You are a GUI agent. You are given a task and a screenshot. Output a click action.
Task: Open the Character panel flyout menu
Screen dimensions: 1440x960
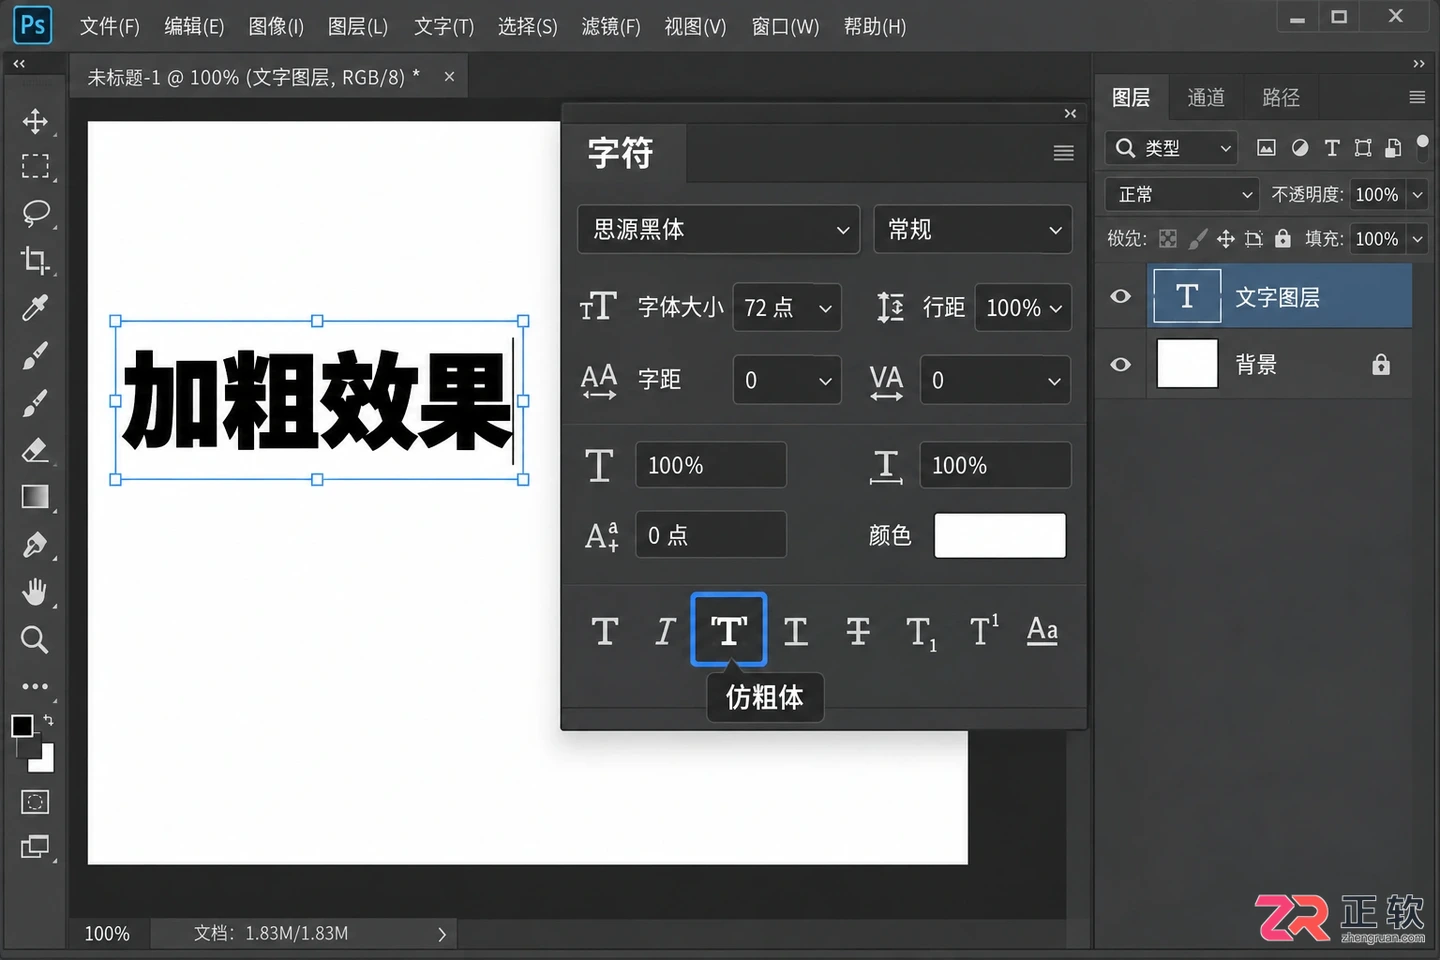pyautogui.click(x=1064, y=153)
